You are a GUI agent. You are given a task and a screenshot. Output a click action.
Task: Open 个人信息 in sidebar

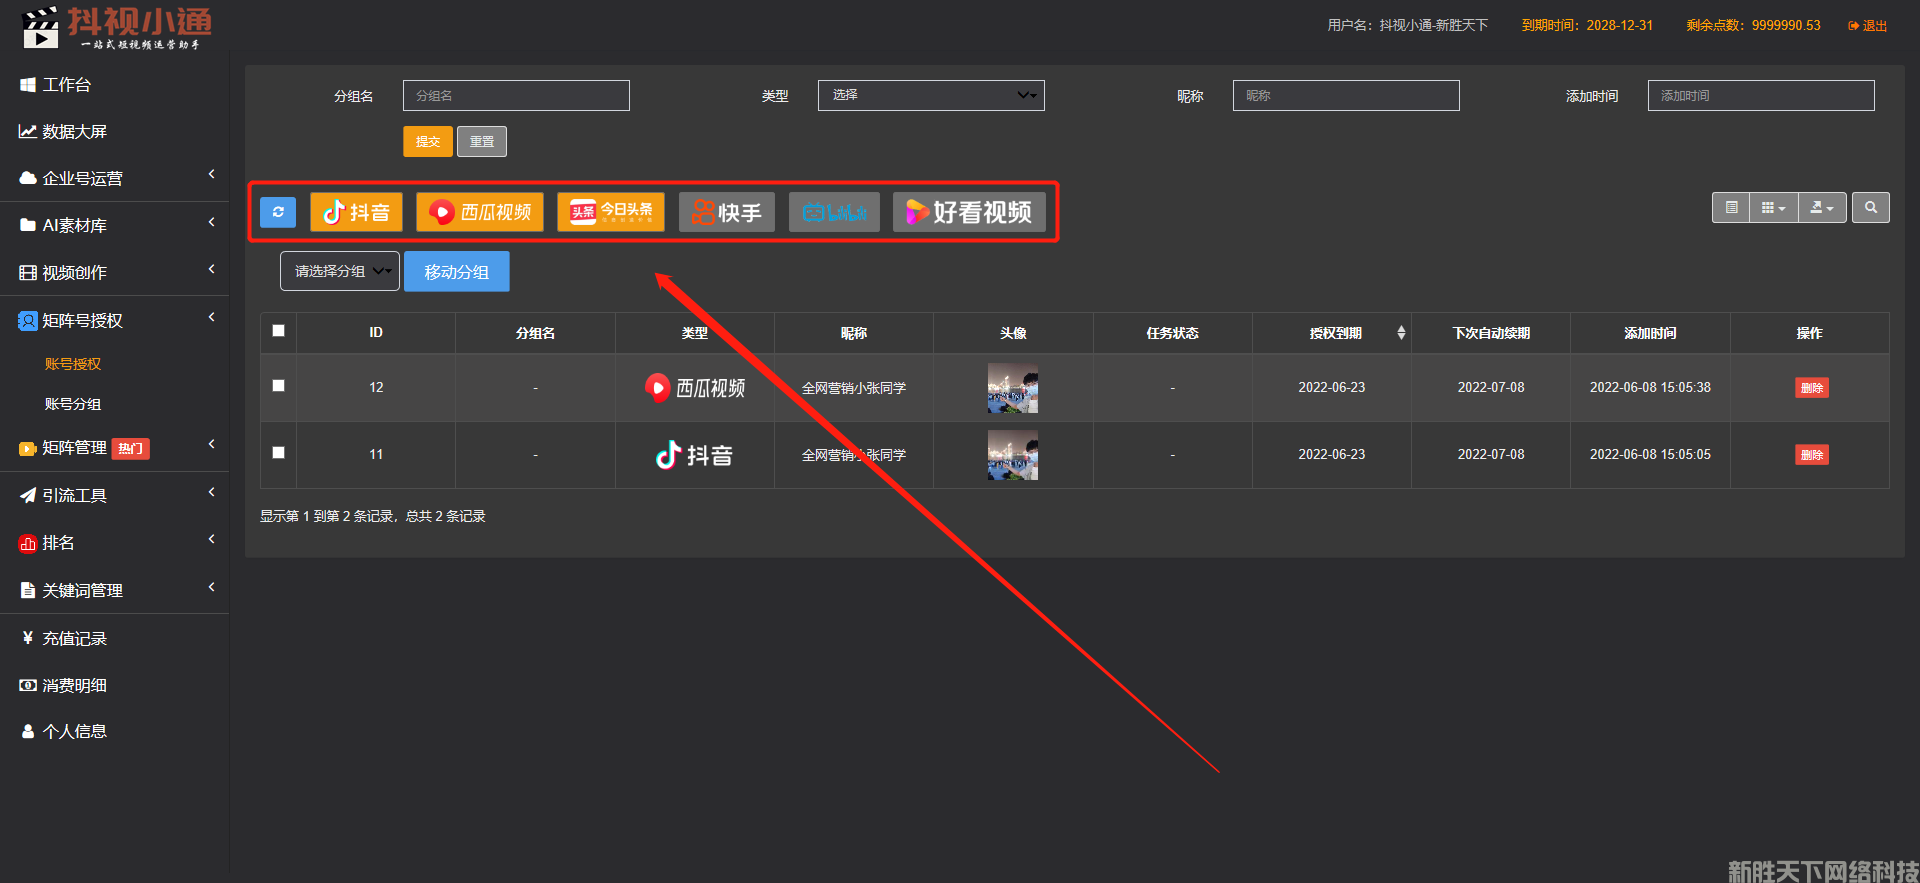coord(114,732)
